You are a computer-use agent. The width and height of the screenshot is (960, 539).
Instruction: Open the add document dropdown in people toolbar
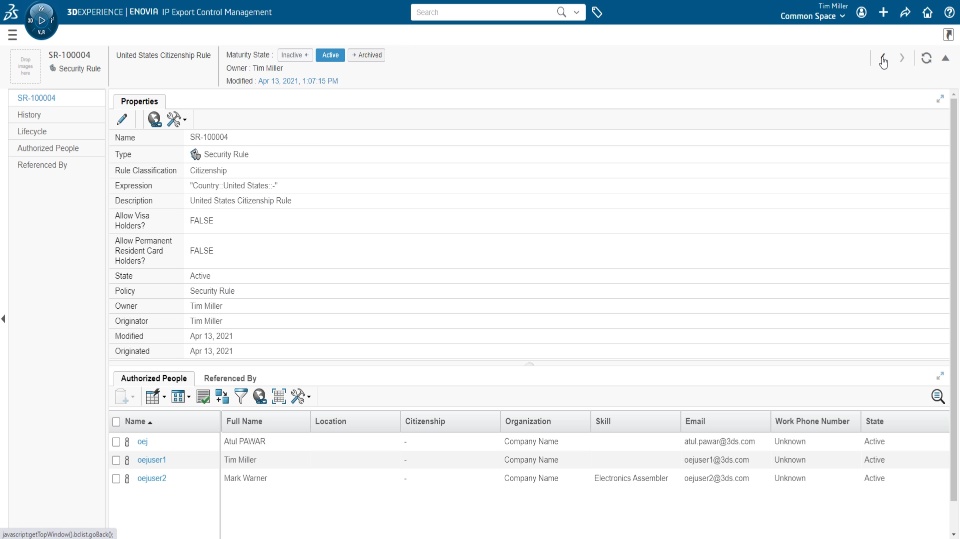point(124,397)
